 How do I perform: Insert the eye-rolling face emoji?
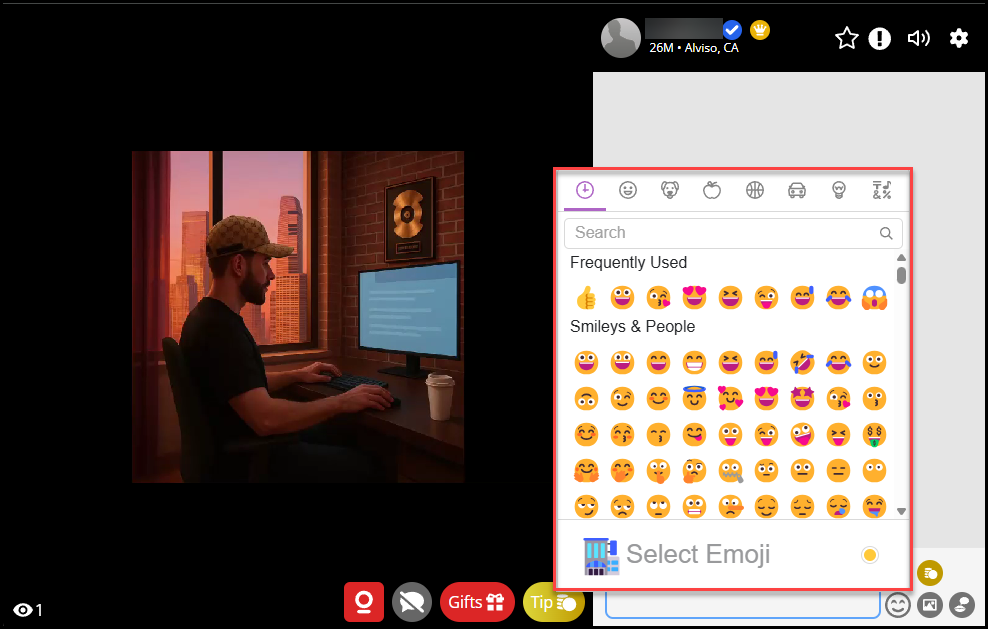(658, 507)
